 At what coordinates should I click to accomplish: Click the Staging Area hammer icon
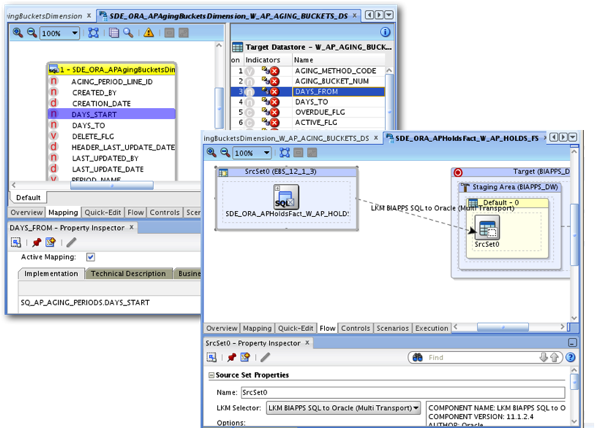465,187
